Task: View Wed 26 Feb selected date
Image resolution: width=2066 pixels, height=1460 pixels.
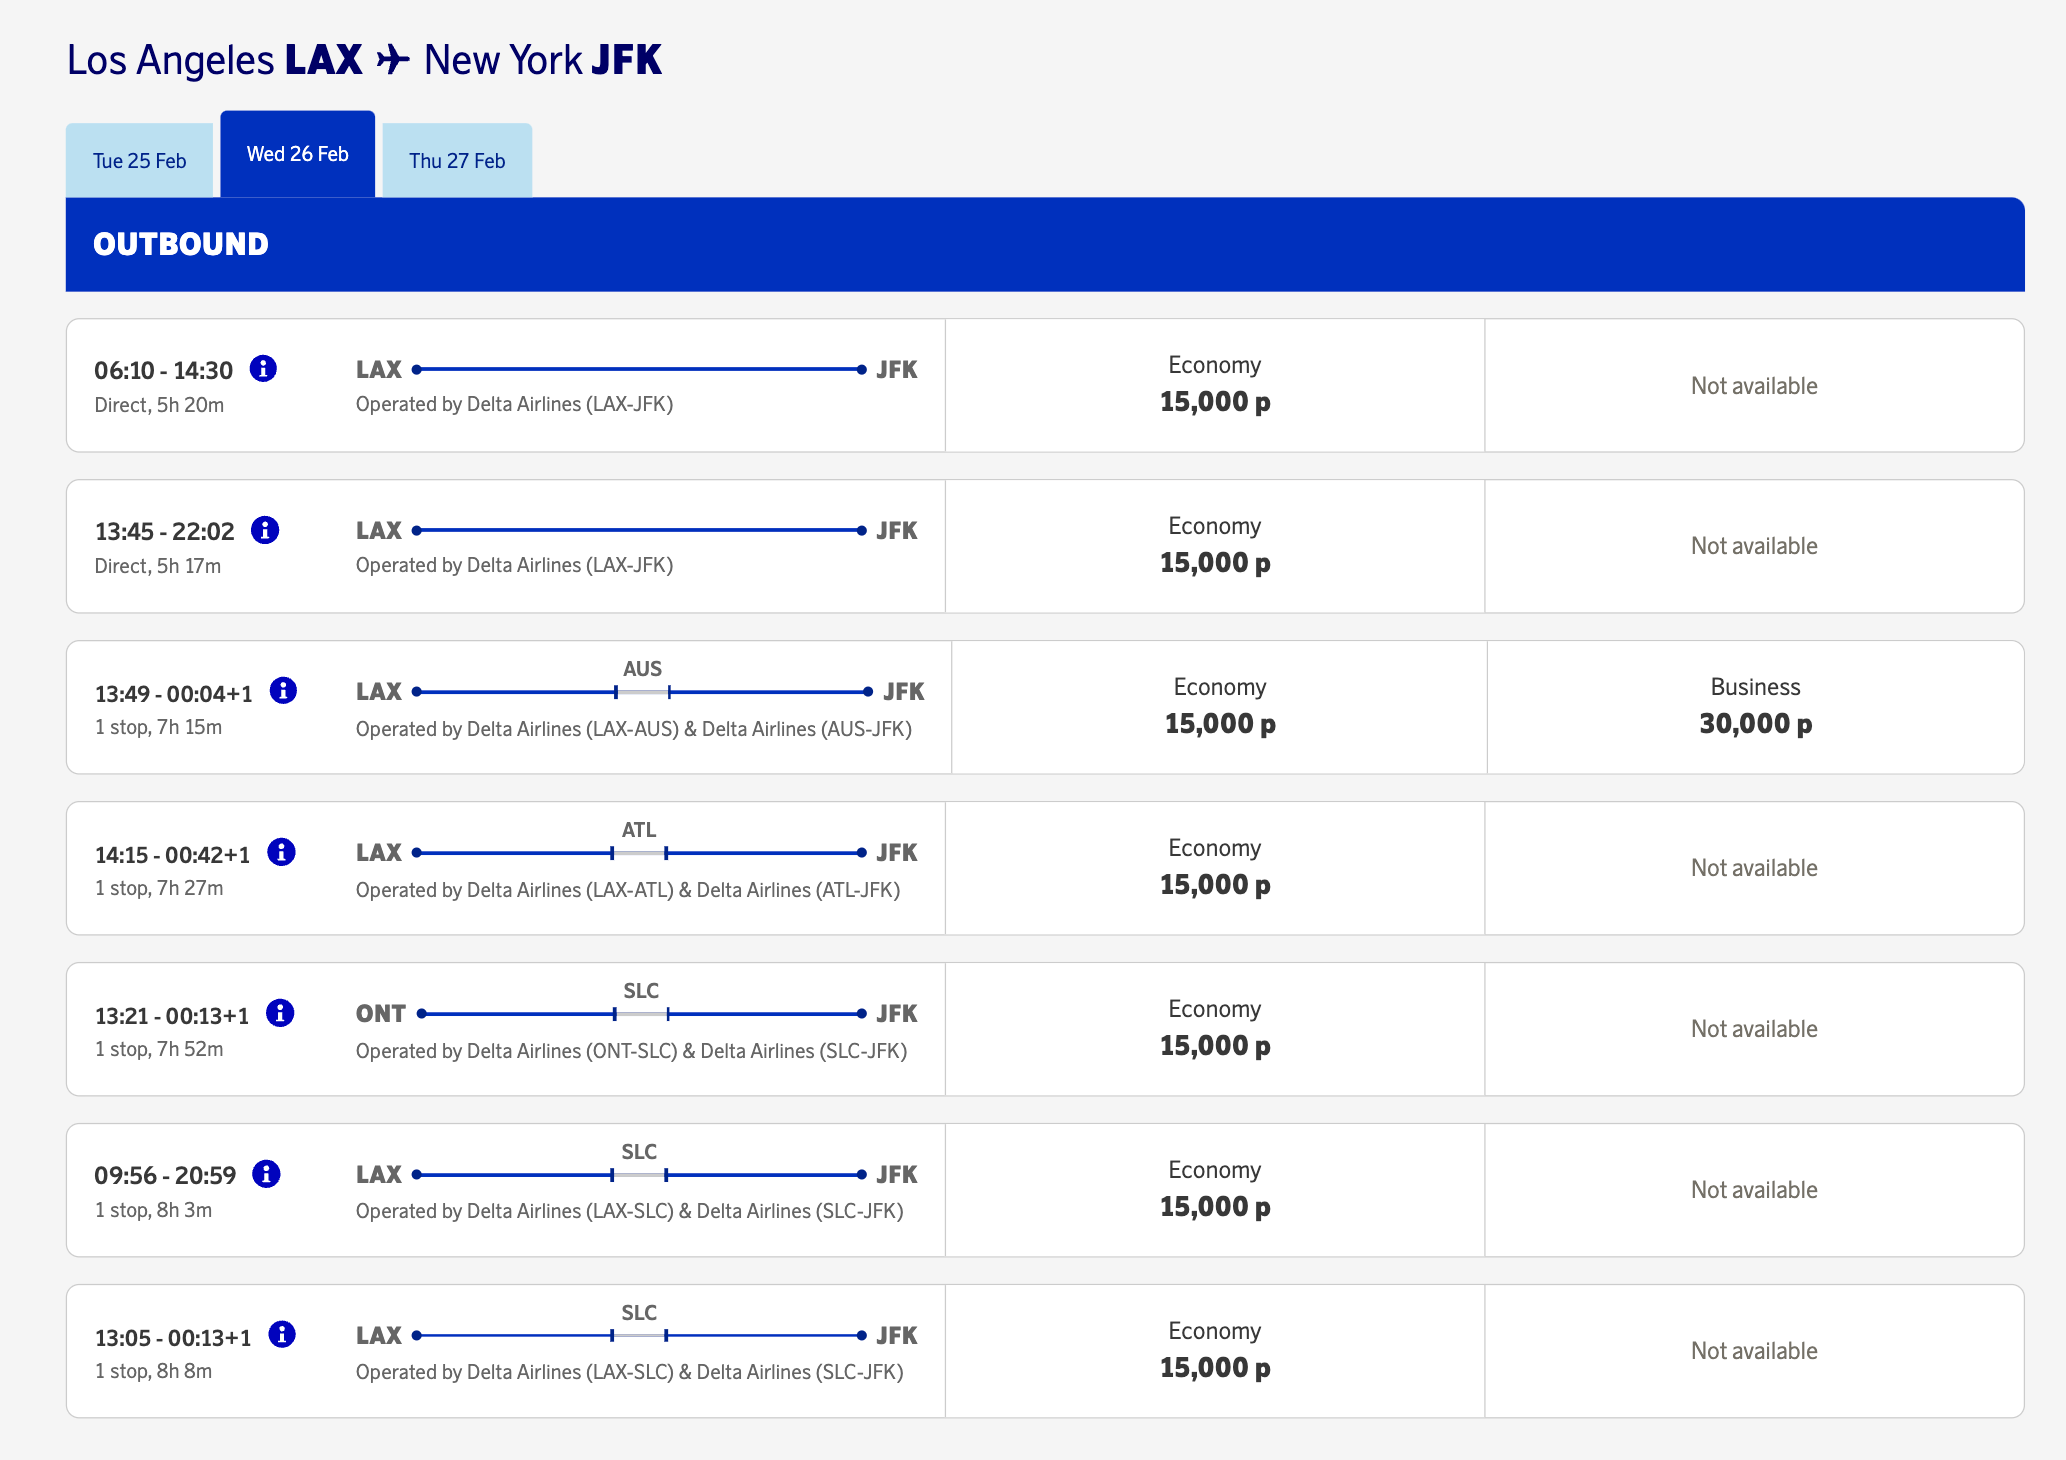Action: (x=297, y=155)
